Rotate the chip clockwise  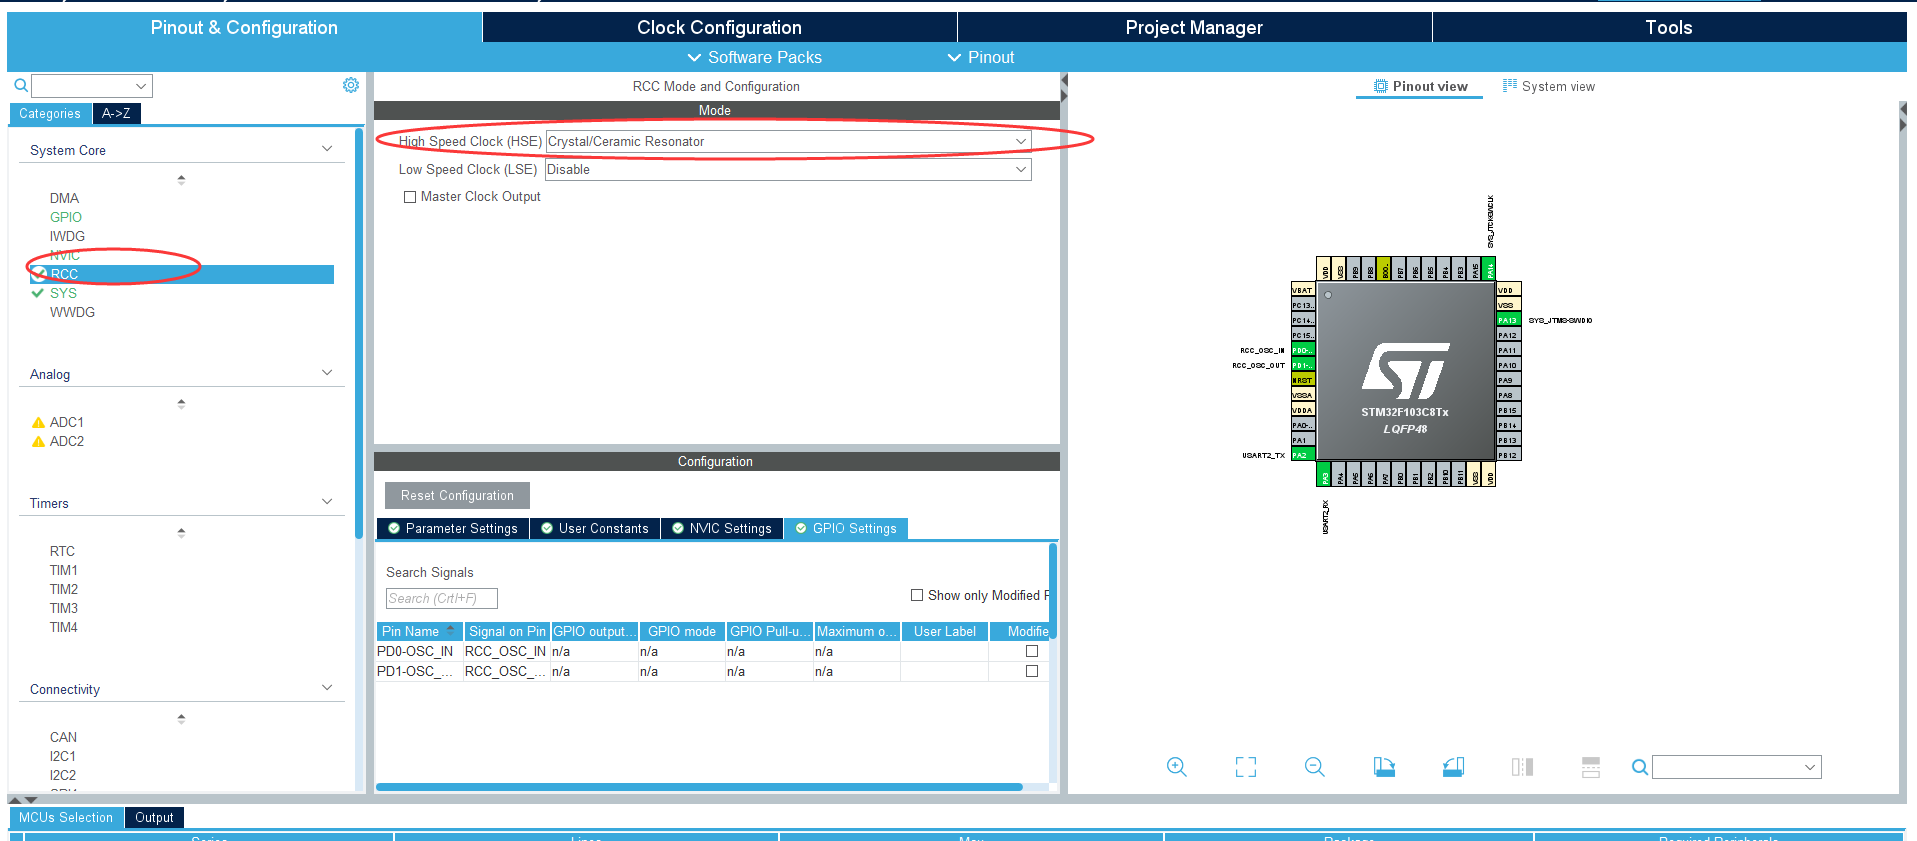click(1384, 767)
